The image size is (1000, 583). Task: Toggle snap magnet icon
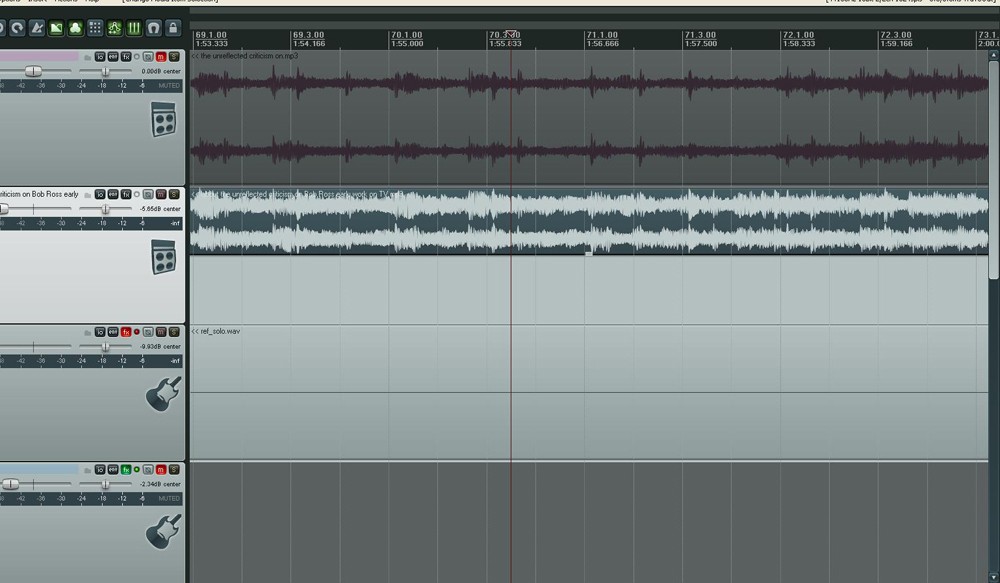(x=153, y=27)
